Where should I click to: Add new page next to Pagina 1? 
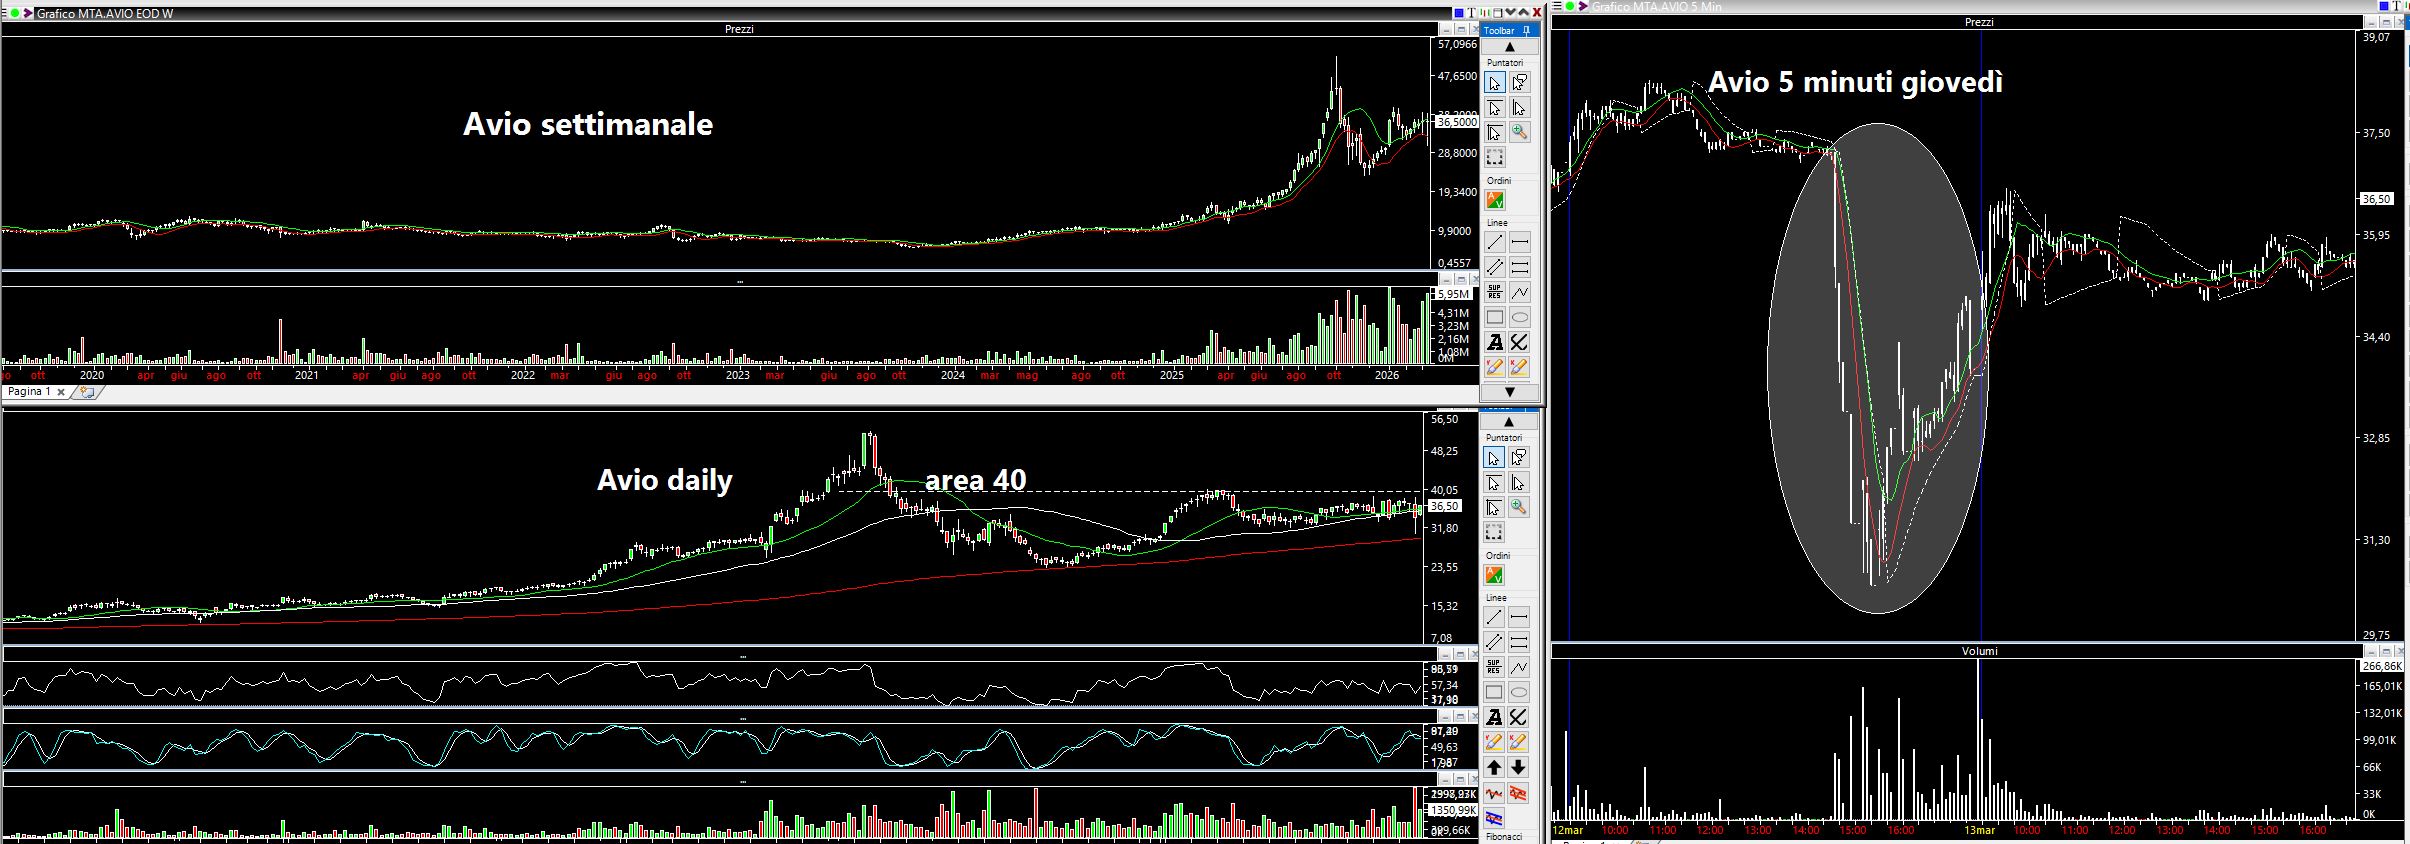[86, 392]
